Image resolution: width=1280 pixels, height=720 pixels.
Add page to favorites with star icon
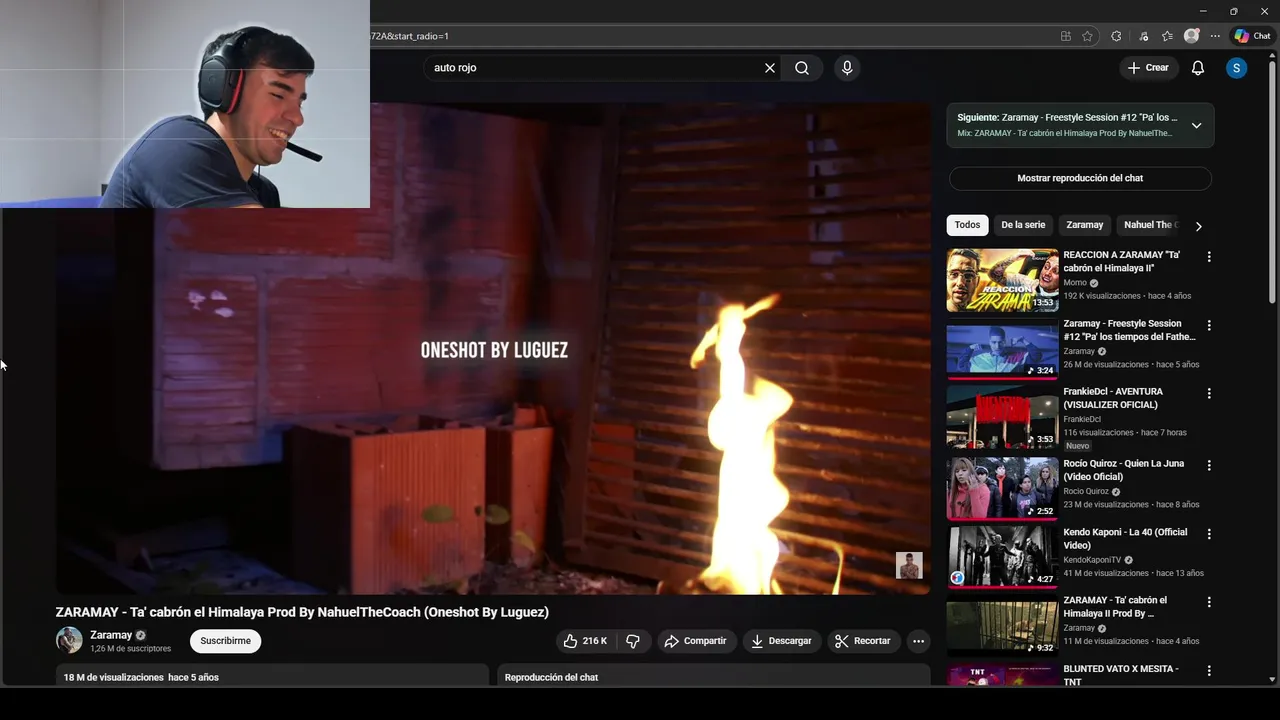1087,36
